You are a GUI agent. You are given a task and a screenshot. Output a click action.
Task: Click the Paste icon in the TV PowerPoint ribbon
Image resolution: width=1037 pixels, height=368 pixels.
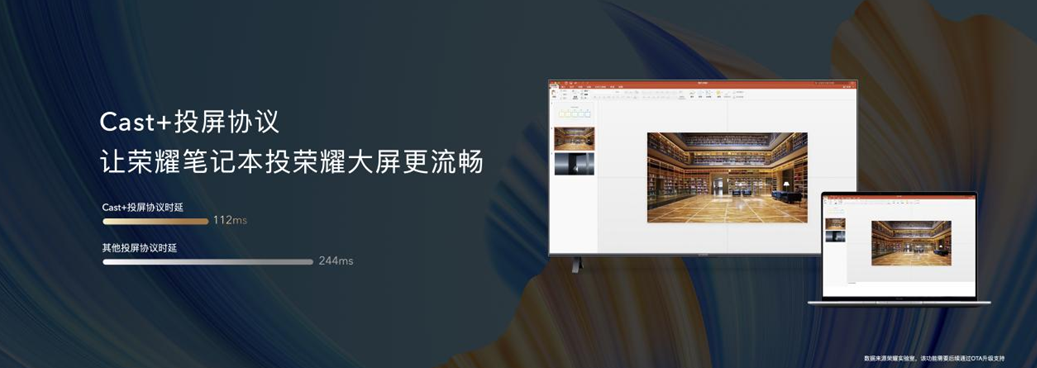[x=554, y=94]
